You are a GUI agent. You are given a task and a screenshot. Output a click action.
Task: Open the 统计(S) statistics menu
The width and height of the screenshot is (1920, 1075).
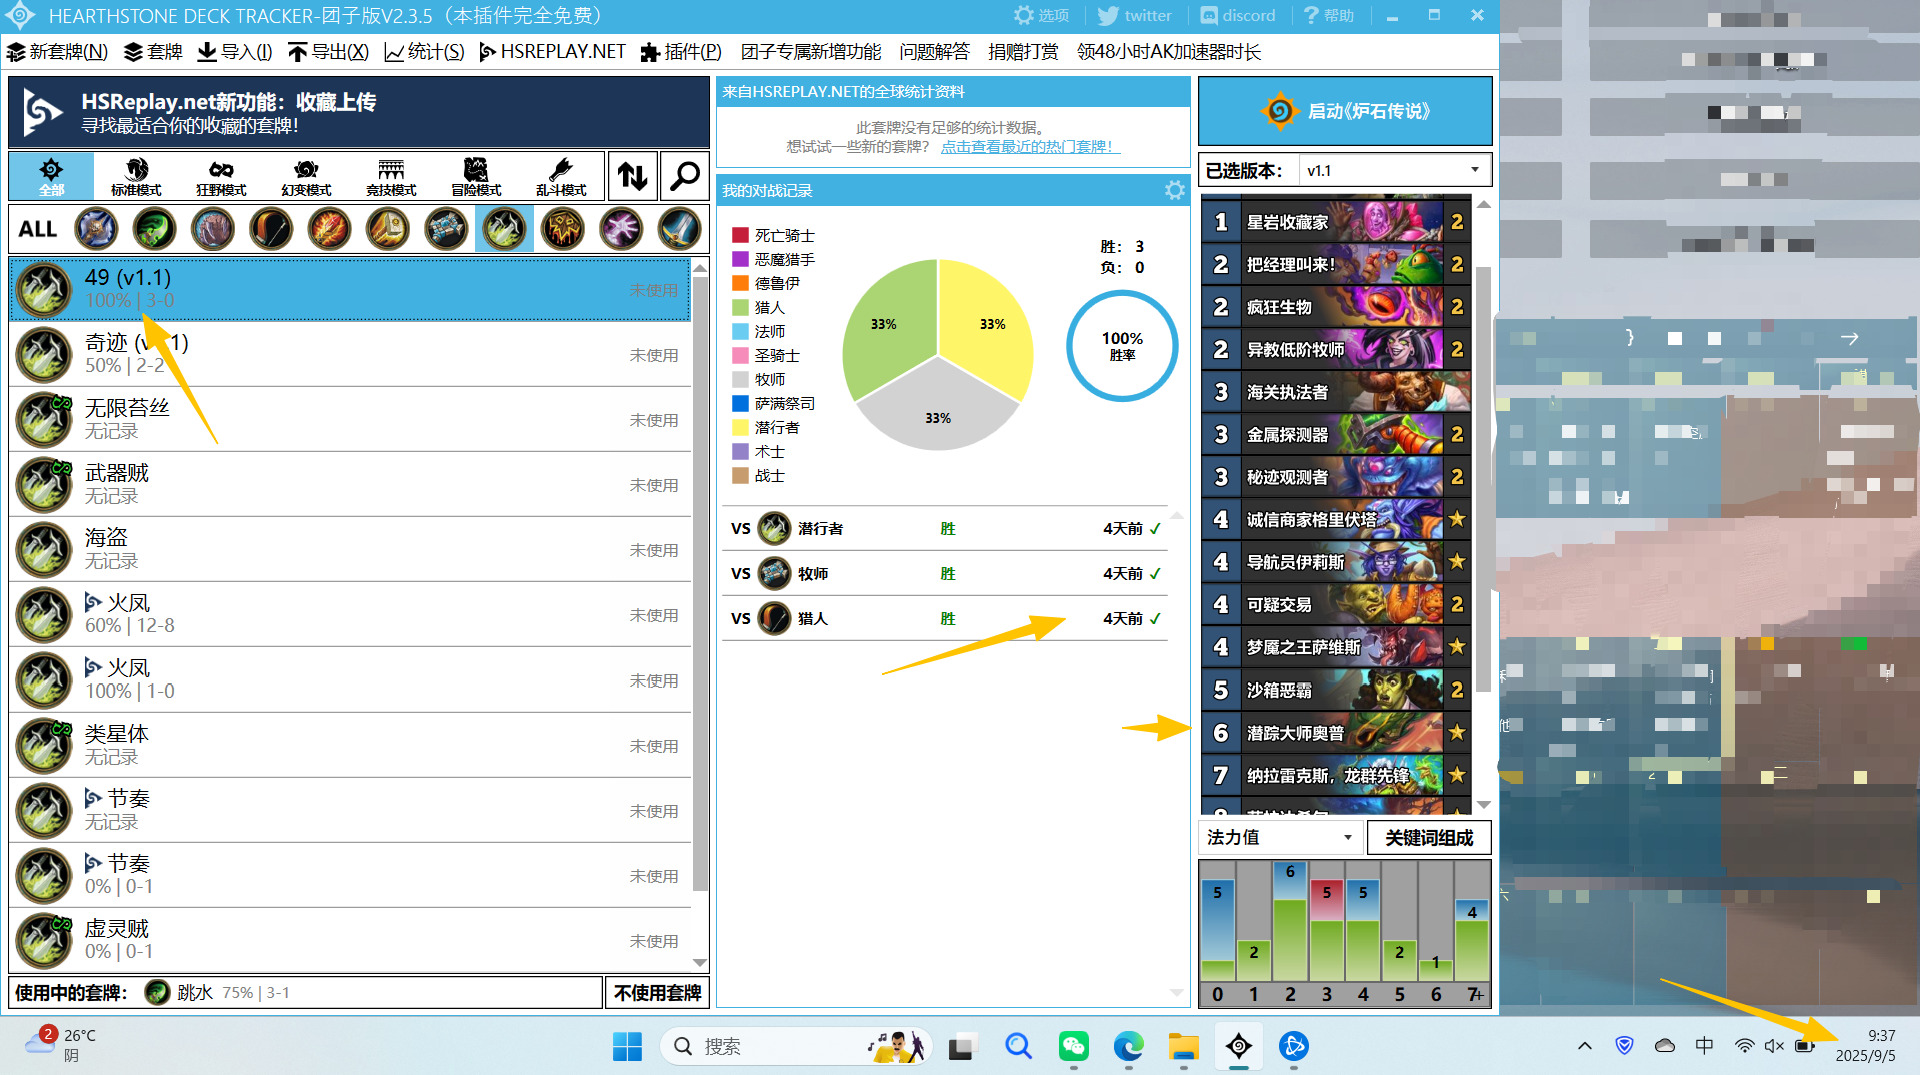(424, 52)
